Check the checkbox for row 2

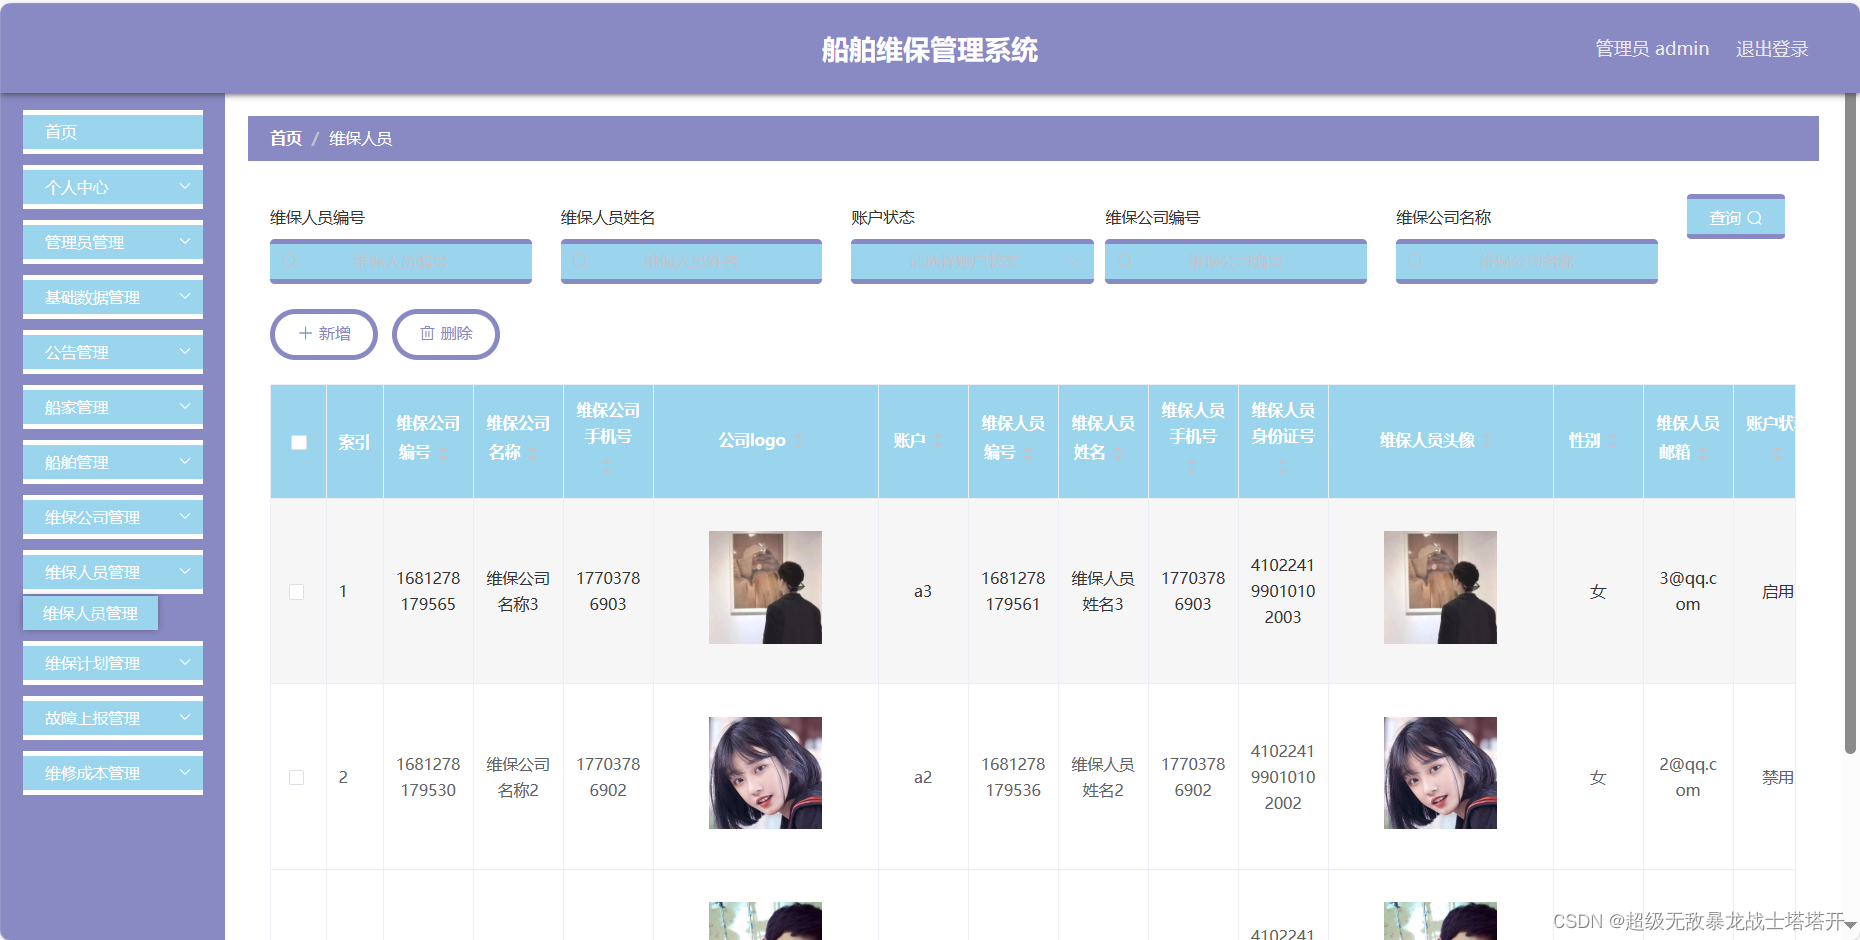click(x=297, y=777)
